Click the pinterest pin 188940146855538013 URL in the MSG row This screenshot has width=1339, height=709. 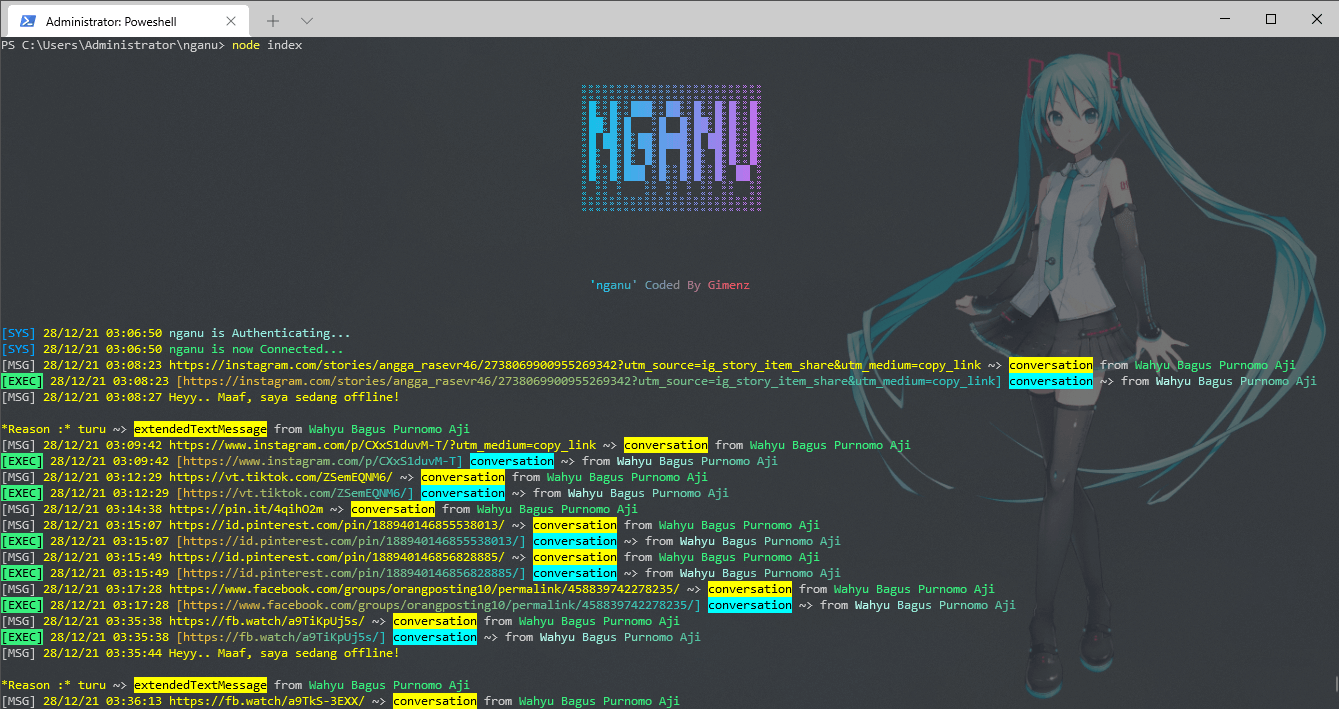(x=337, y=525)
